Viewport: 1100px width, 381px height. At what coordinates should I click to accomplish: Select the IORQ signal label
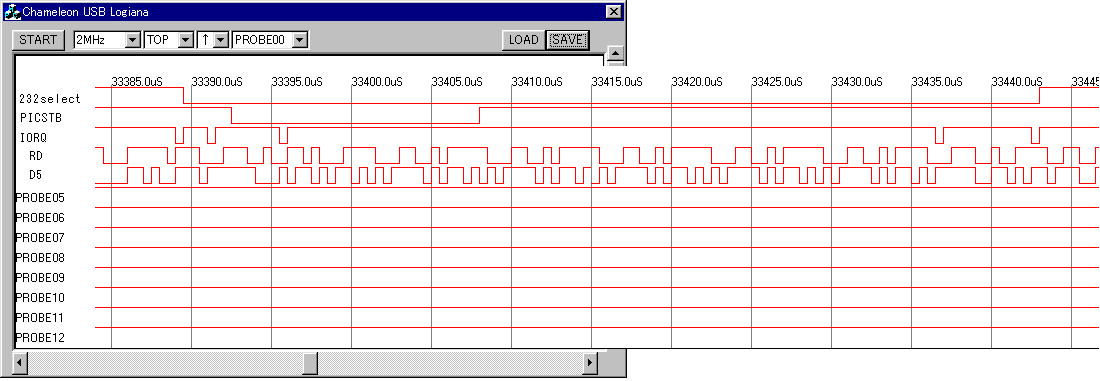[x=34, y=138]
